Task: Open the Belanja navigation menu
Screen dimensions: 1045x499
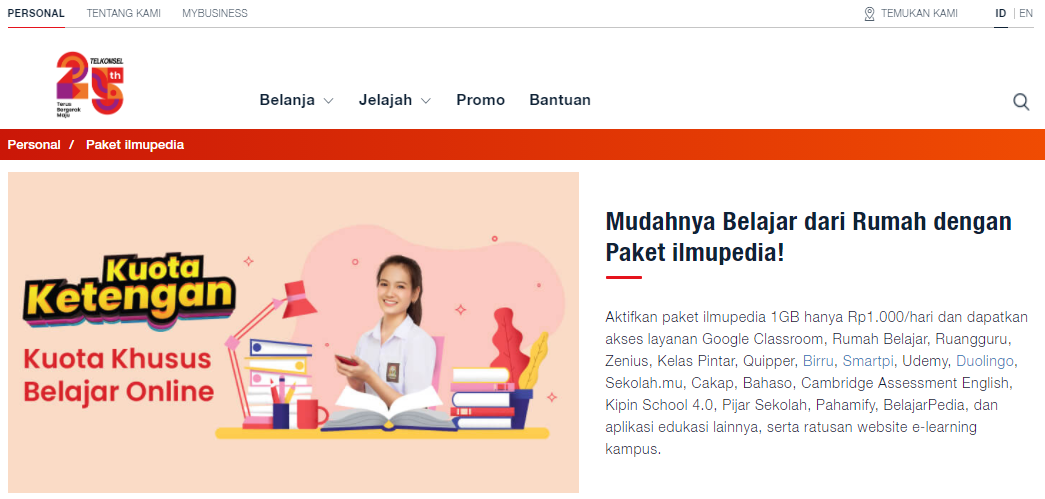Action: 287,100
